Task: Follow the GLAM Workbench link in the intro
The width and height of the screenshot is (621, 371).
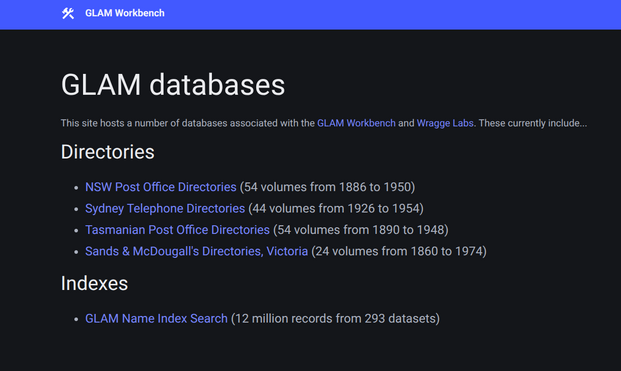Action: 356,123
